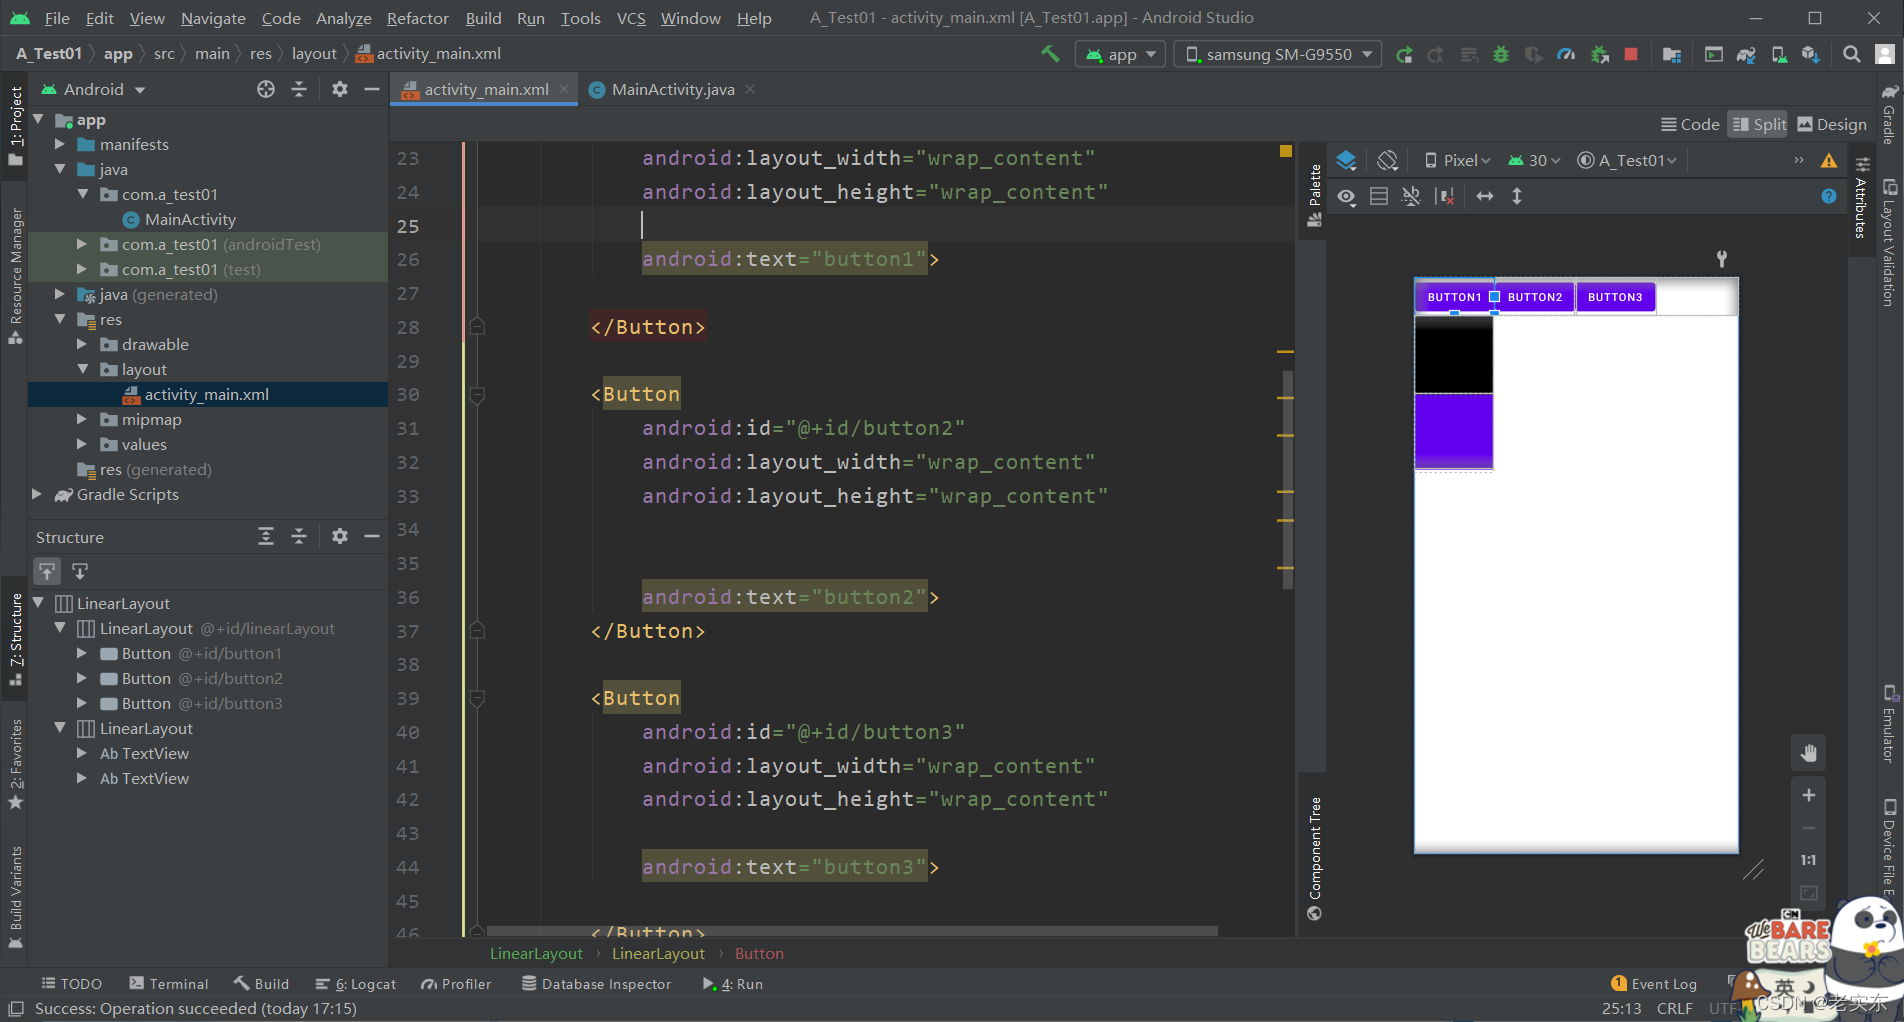This screenshot has height=1022, width=1904.
Task: Toggle Autoscroll from Source in Structure panel
Action: point(80,571)
